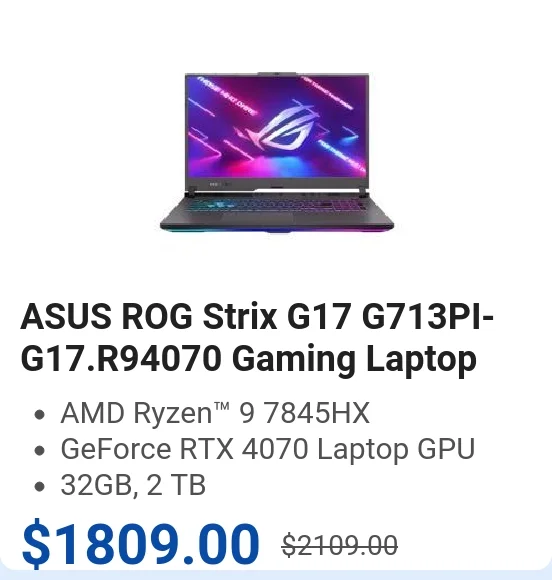Click the RGB light bar under the laptop

pyautogui.click(x=277, y=230)
